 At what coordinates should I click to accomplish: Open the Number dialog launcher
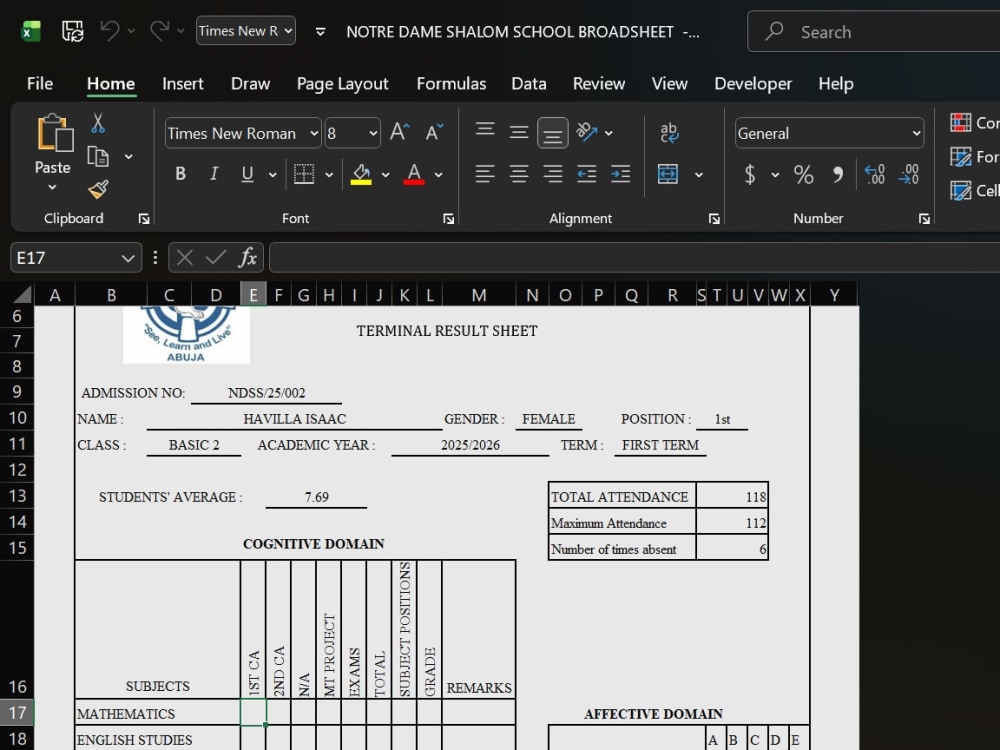tap(924, 219)
